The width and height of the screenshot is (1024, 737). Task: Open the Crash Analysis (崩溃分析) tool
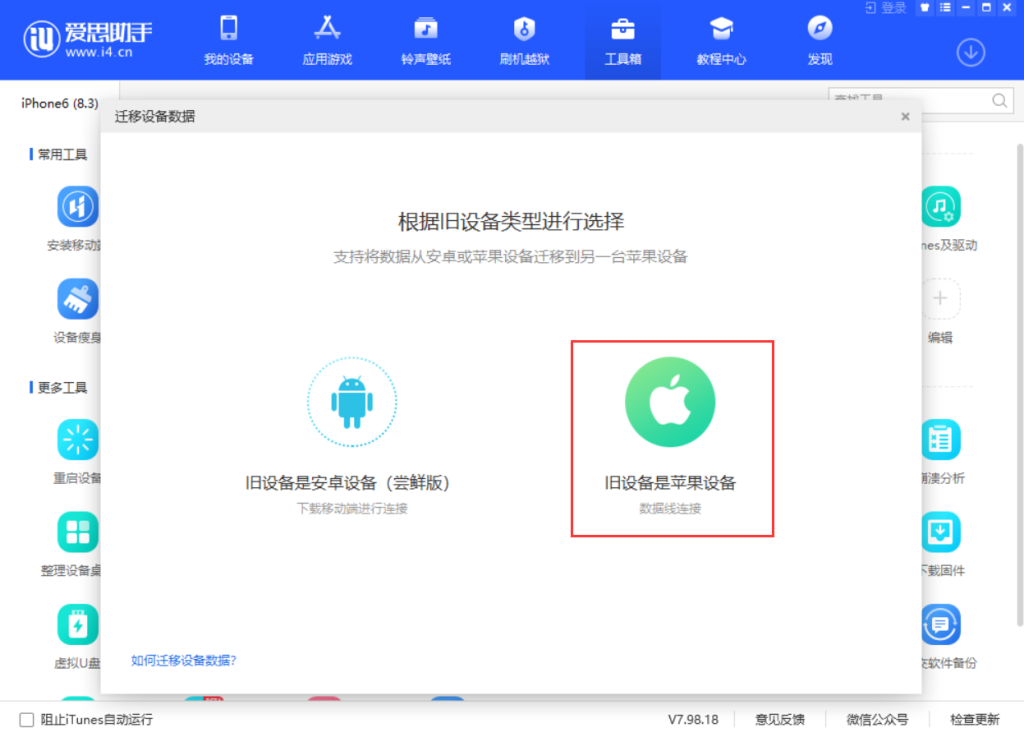point(940,440)
